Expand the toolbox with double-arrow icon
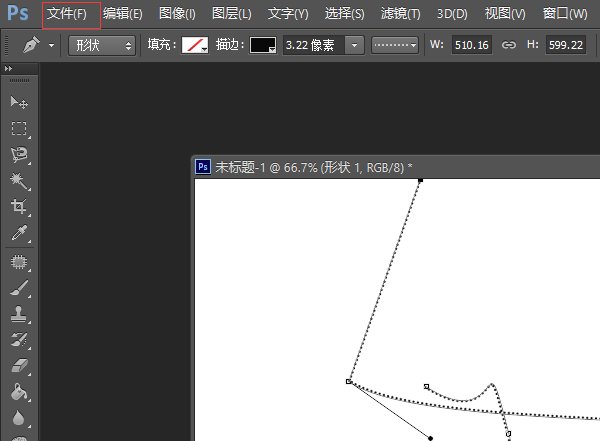The image size is (600, 441). [8, 69]
